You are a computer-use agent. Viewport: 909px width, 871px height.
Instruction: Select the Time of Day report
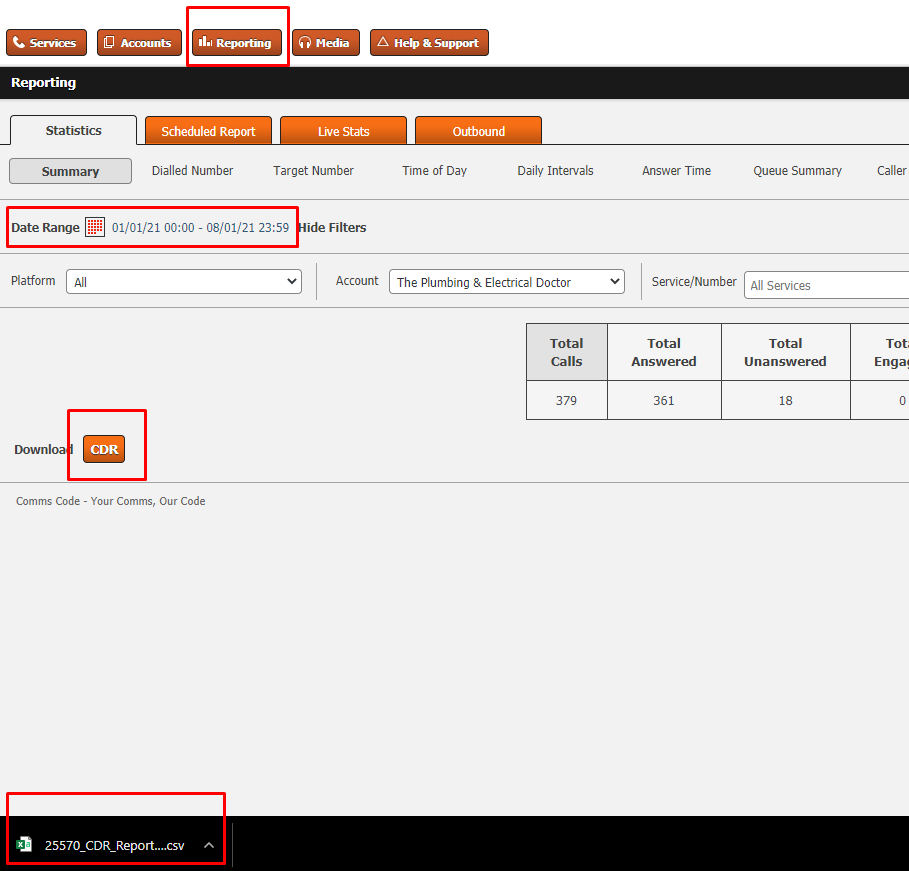pyautogui.click(x=434, y=171)
